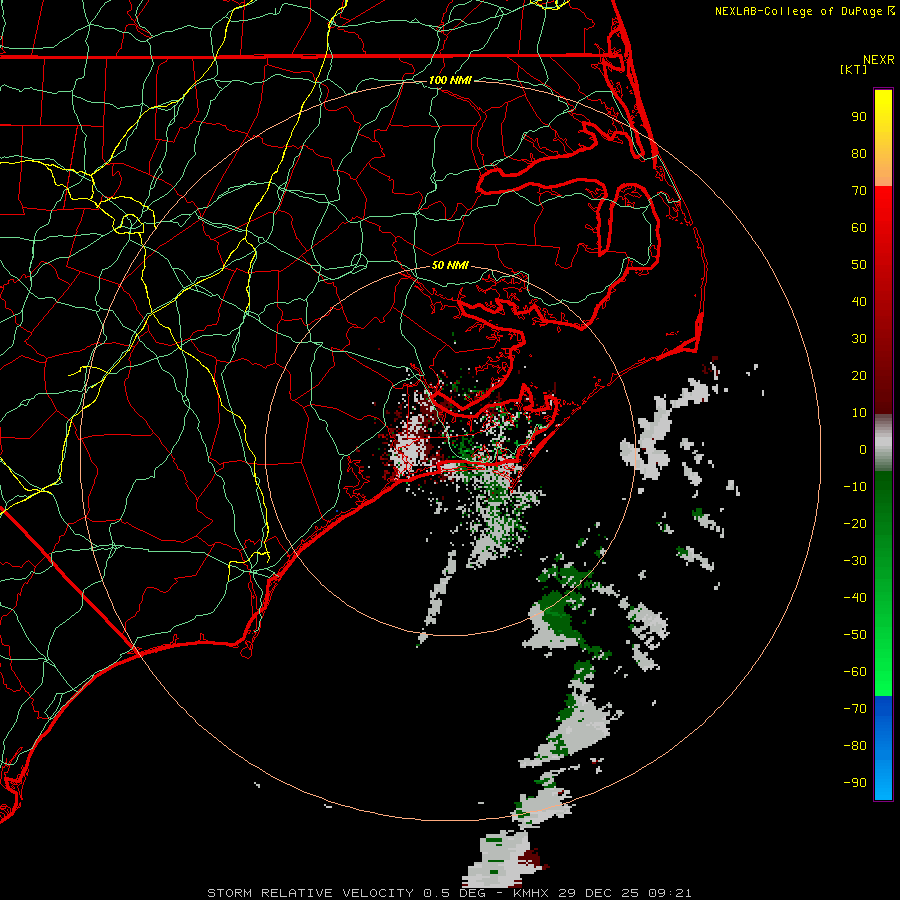Viewport: 900px width, 900px height.
Task: Click the 70 value on the velocity scale
Action: tap(859, 191)
